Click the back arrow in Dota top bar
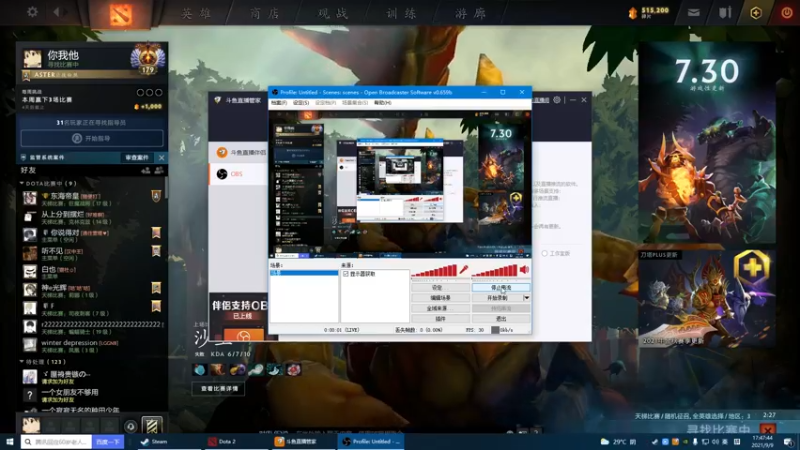The height and width of the screenshot is (450, 800). [x=57, y=12]
